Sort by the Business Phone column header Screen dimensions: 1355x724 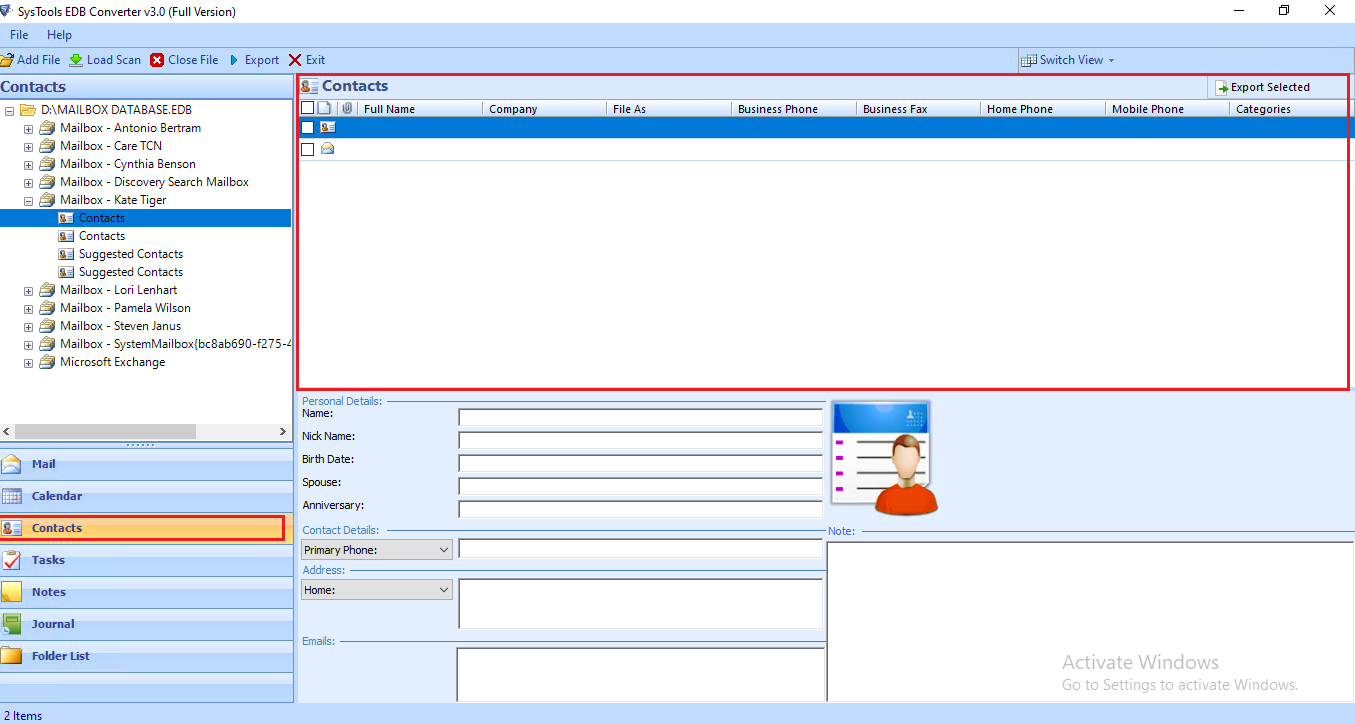(794, 109)
